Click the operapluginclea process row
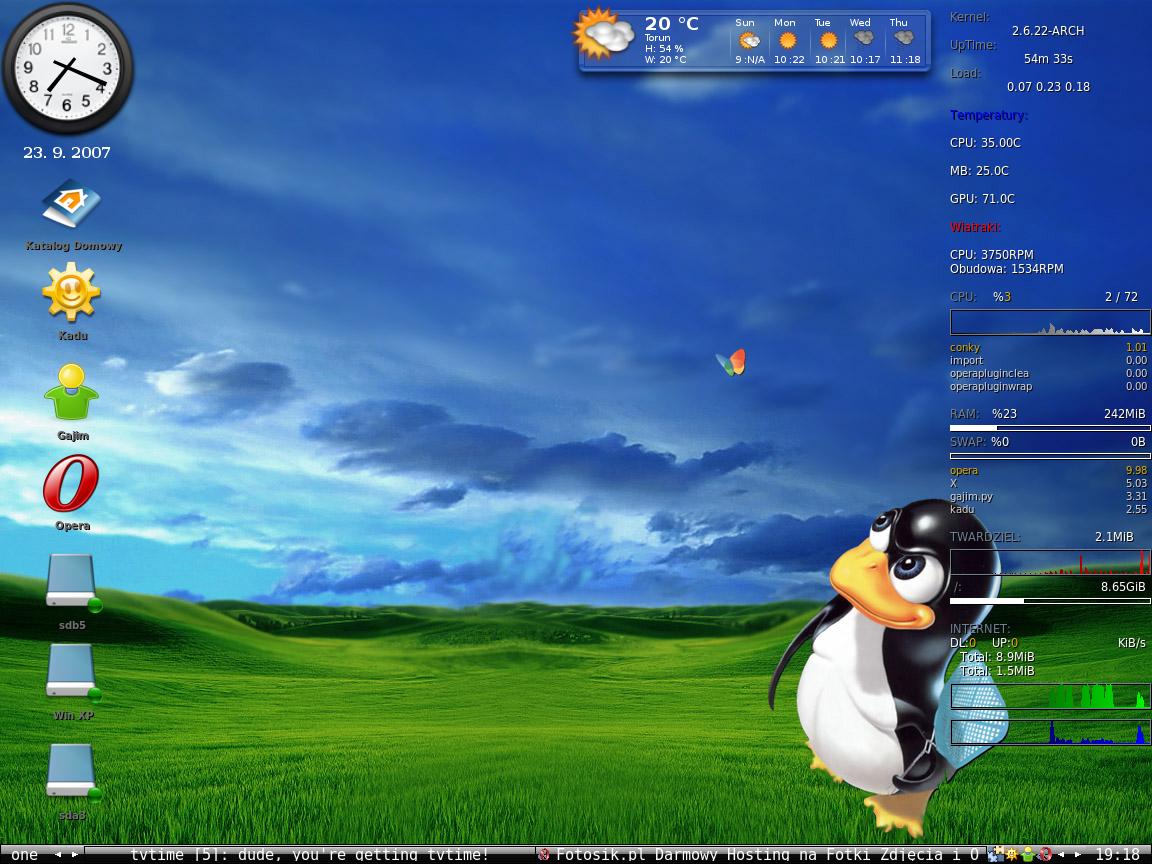 coord(1048,373)
